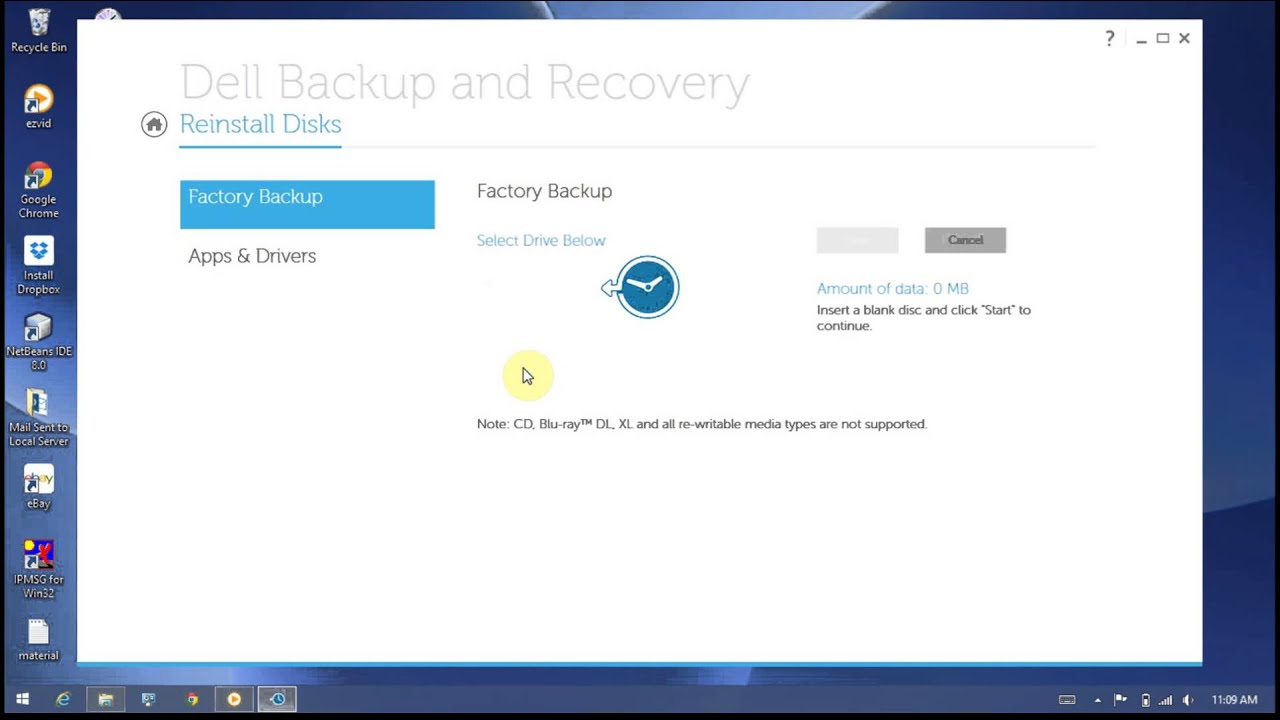This screenshot has width=1280, height=720.
Task: Click the Reinstall Disks heading link
Action: 260,124
